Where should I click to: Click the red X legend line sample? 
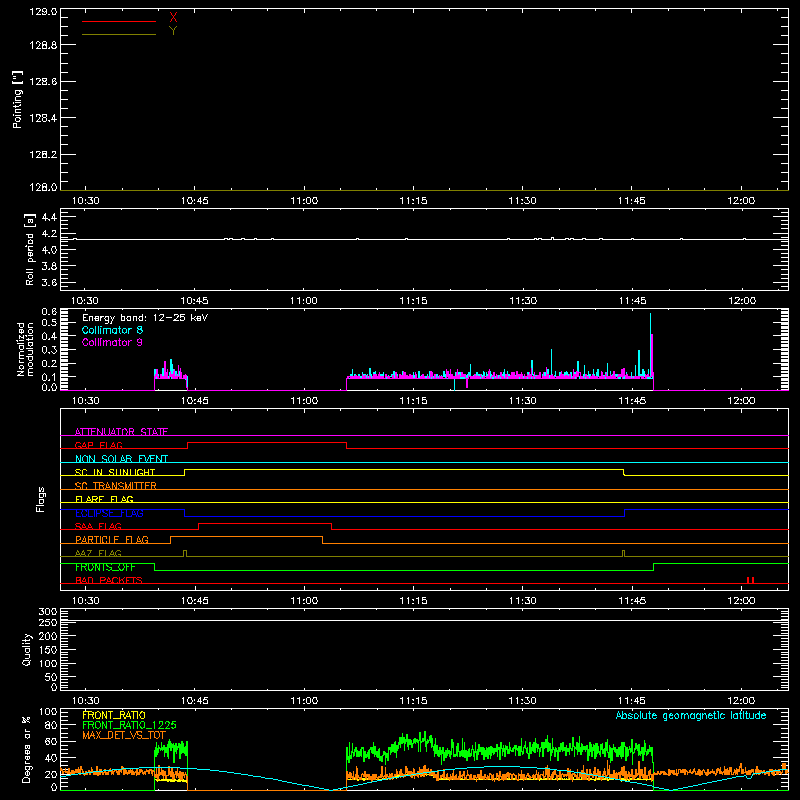click(119, 21)
